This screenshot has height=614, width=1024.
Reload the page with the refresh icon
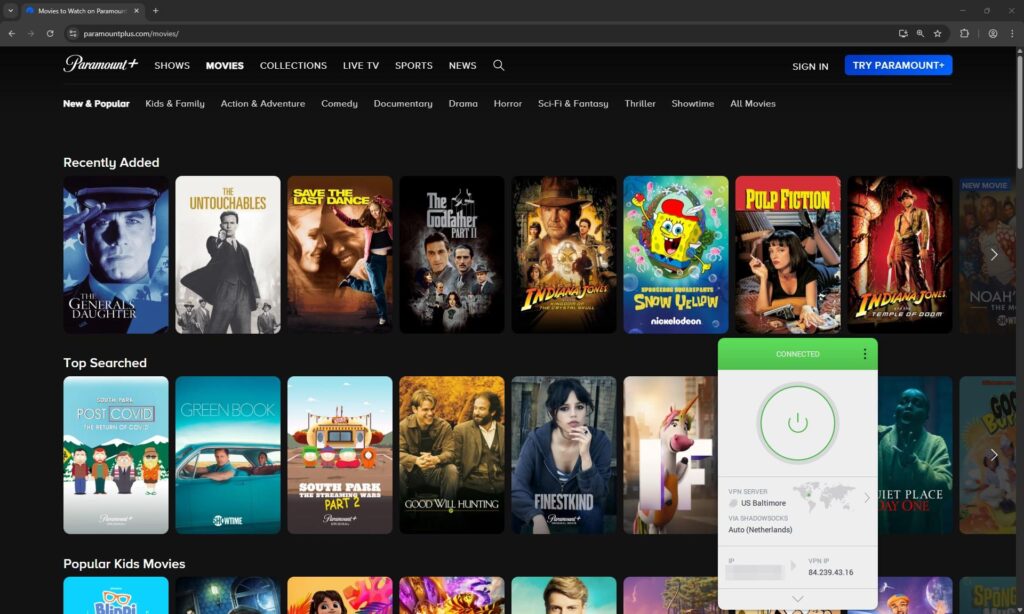50,33
